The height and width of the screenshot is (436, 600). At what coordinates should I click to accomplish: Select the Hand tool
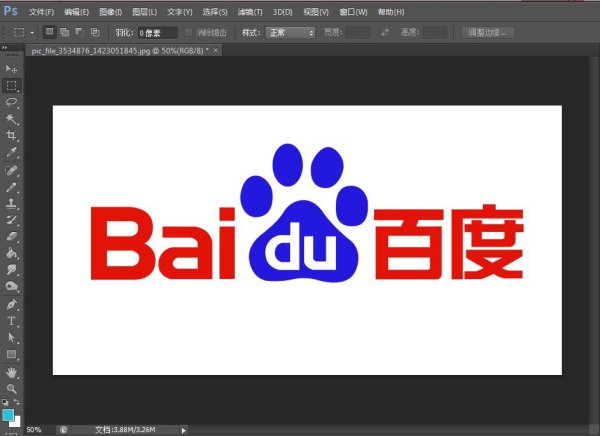tap(11, 372)
